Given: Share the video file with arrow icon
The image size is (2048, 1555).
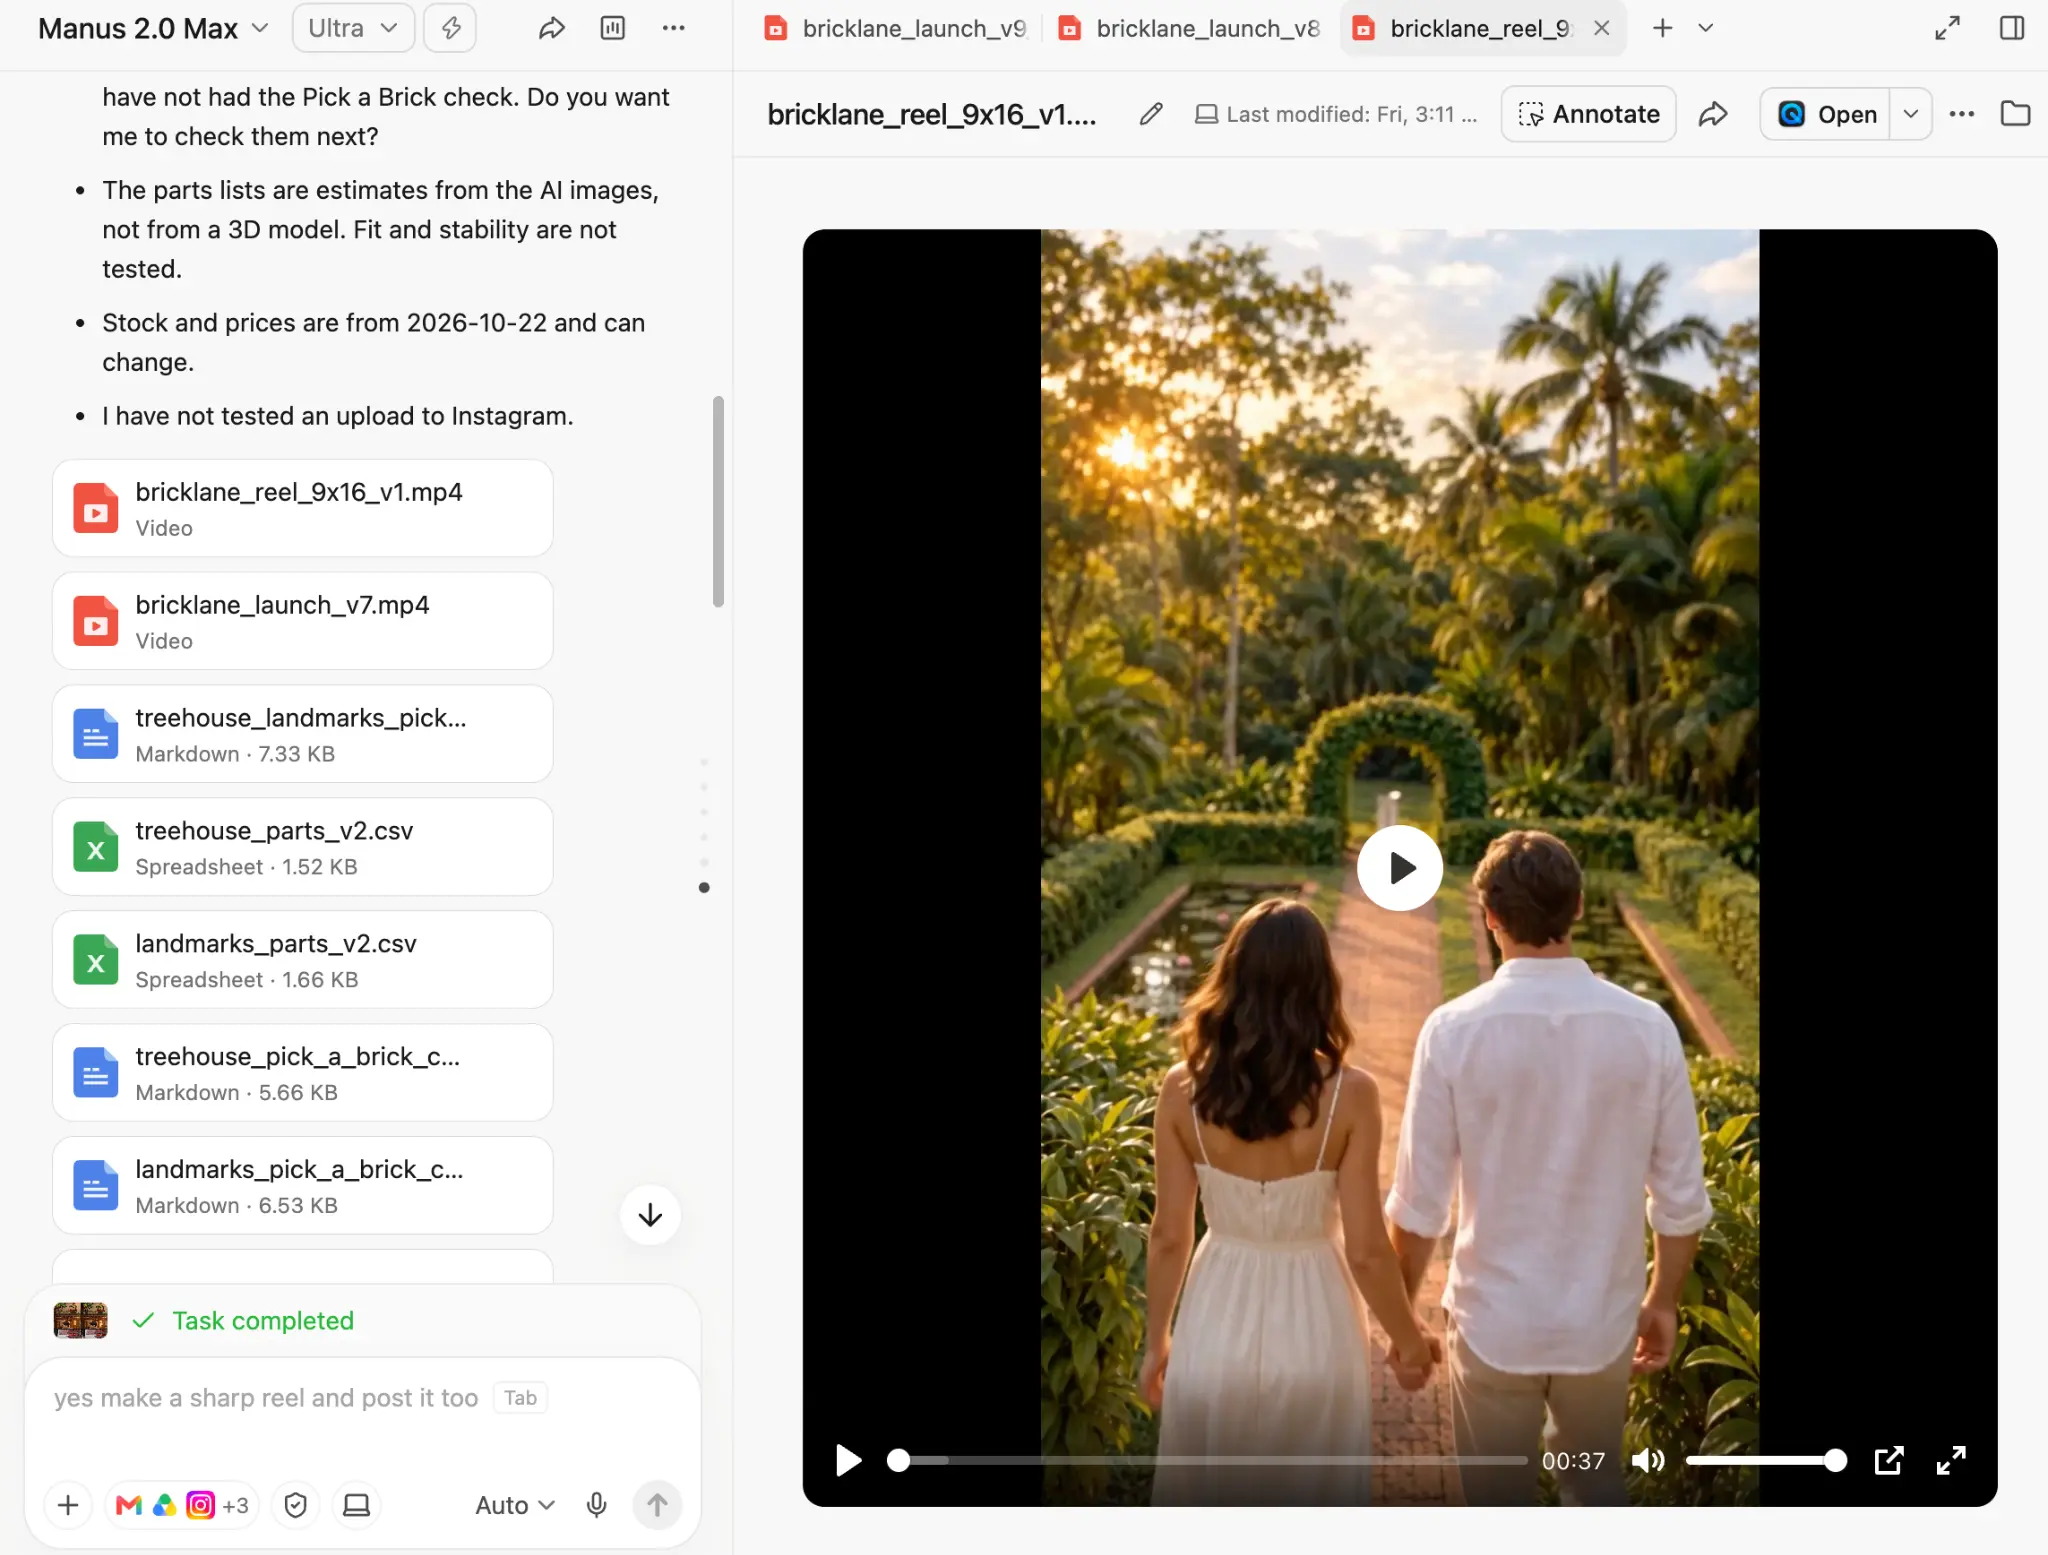Looking at the screenshot, I should point(1713,114).
